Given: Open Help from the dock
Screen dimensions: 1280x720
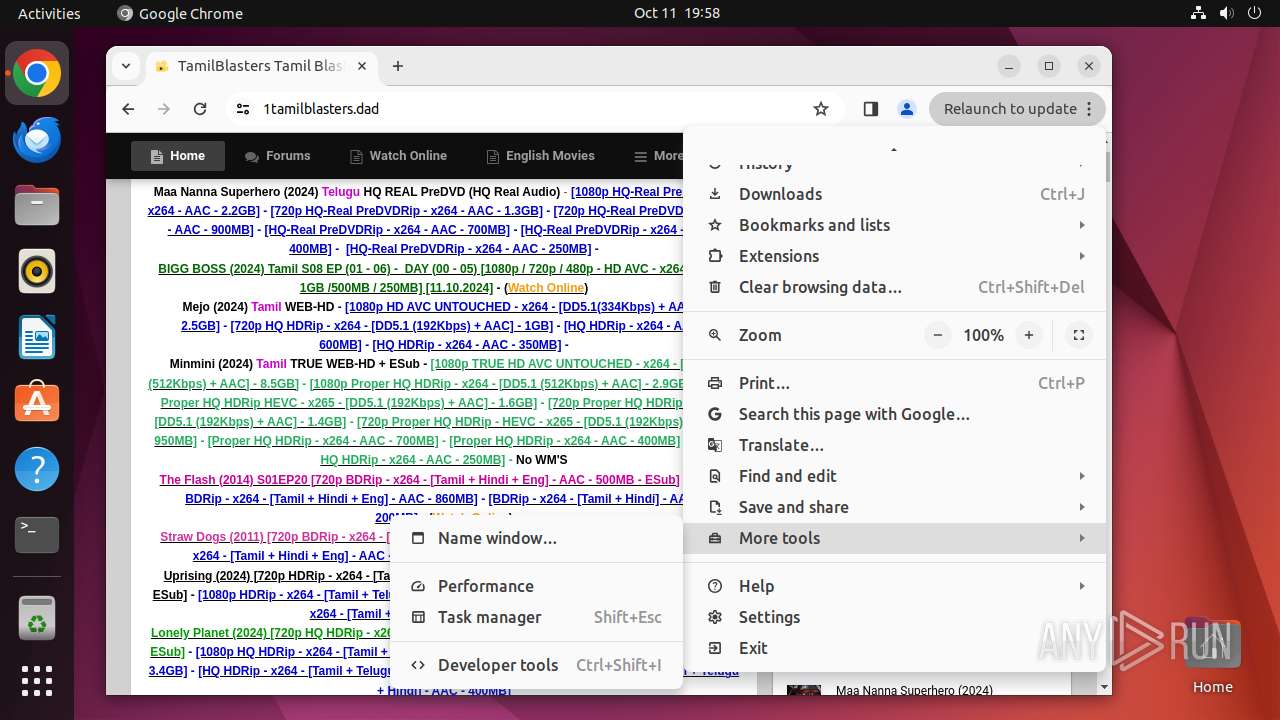Looking at the screenshot, I should 37,469.
